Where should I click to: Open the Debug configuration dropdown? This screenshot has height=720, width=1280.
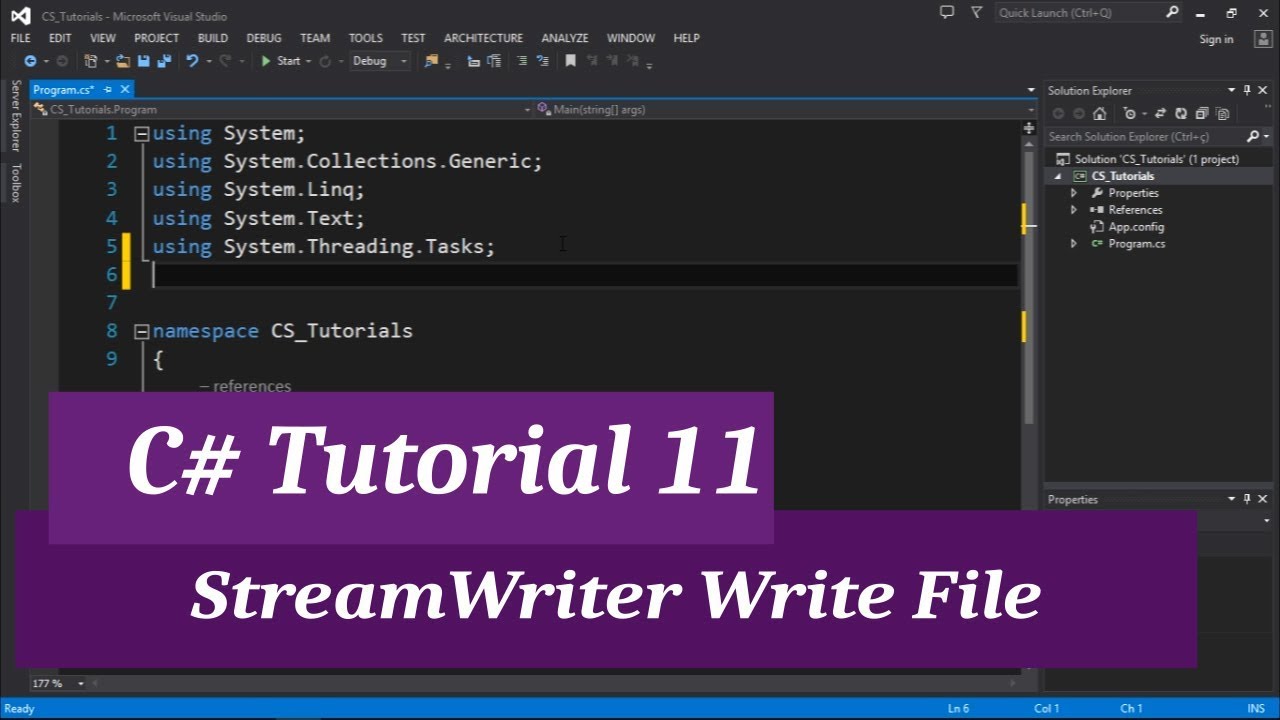(x=380, y=61)
